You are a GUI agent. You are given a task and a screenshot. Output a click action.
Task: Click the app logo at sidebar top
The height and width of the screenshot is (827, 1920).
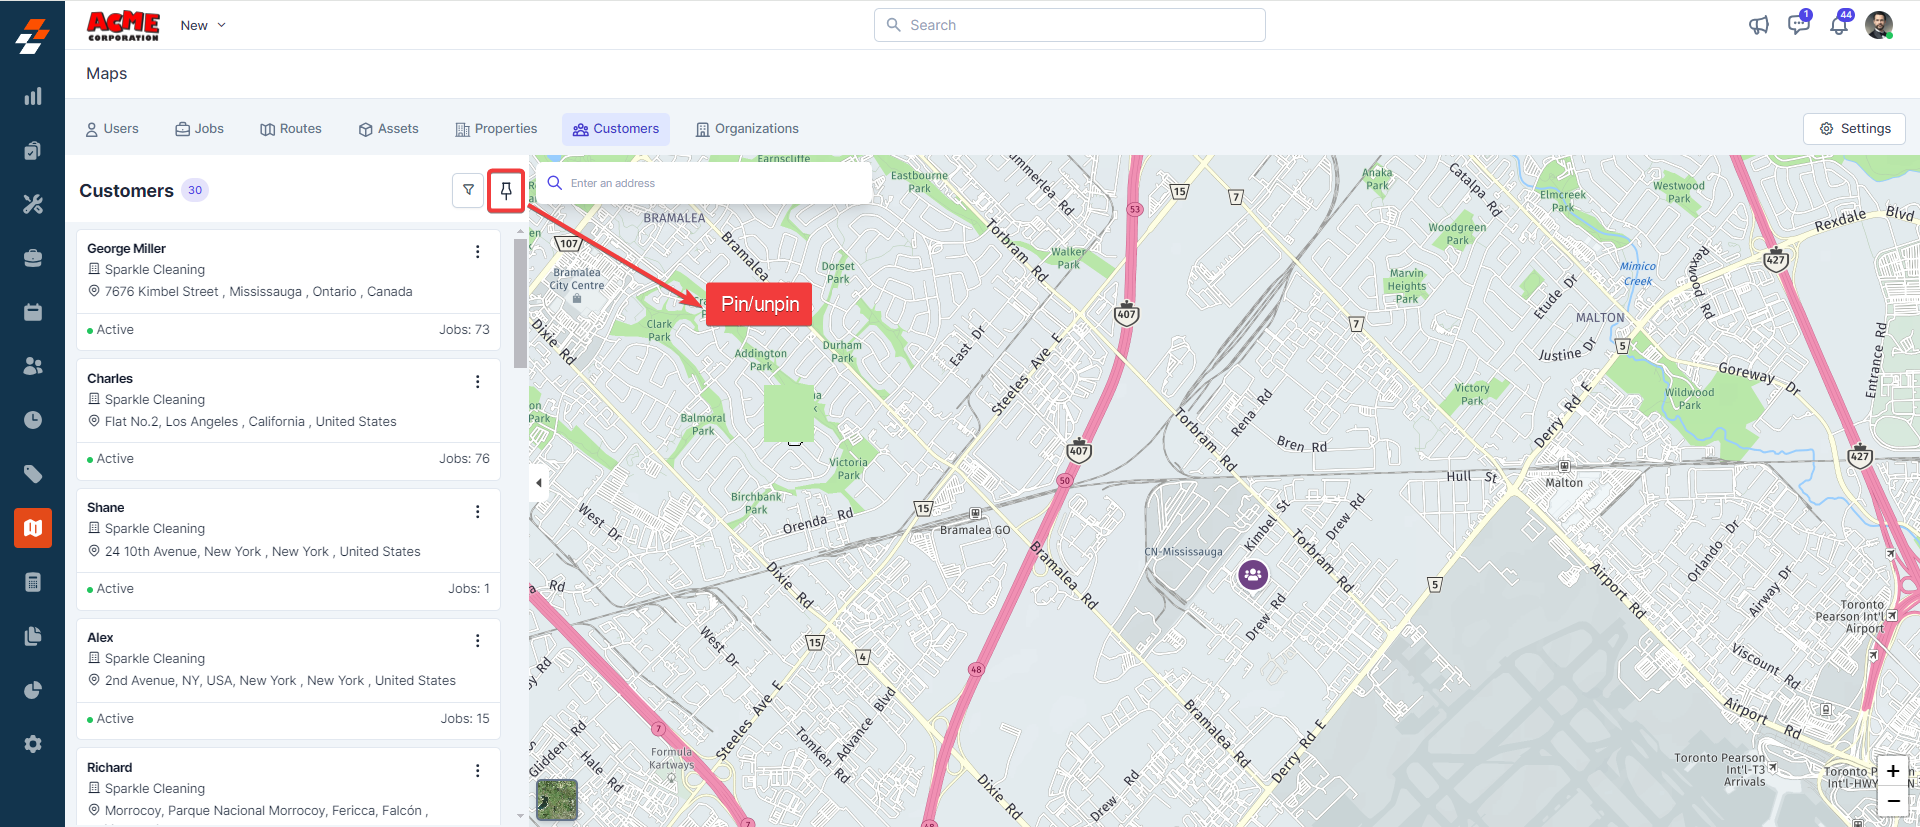pyautogui.click(x=33, y=36)
